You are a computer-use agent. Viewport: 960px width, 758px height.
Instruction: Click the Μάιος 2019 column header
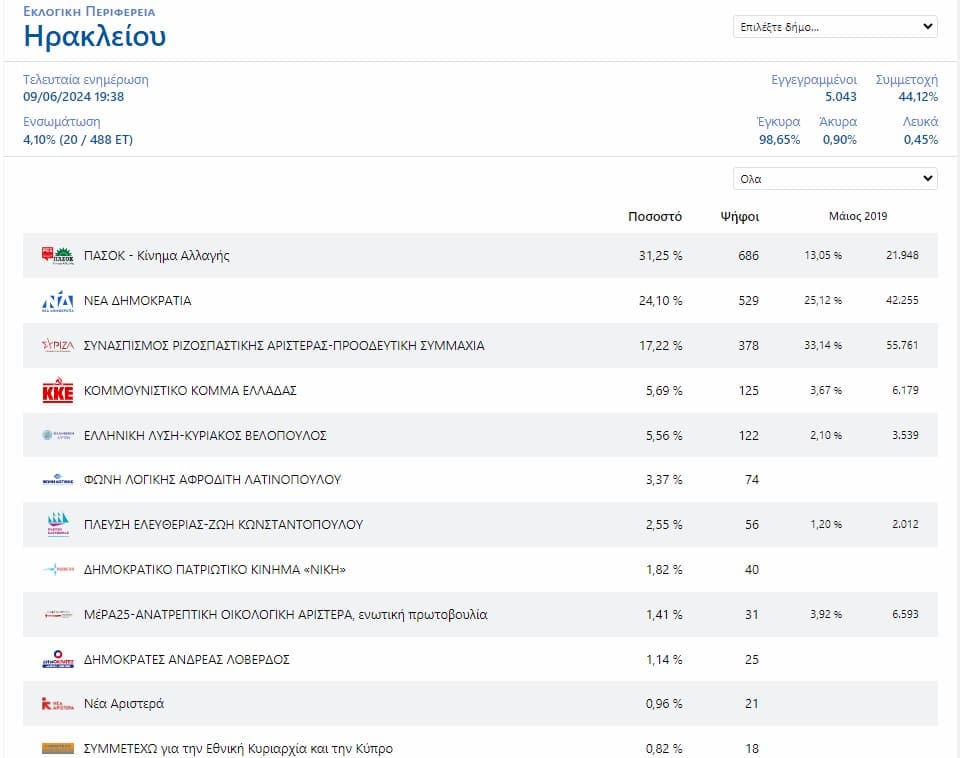click(858, 216)
